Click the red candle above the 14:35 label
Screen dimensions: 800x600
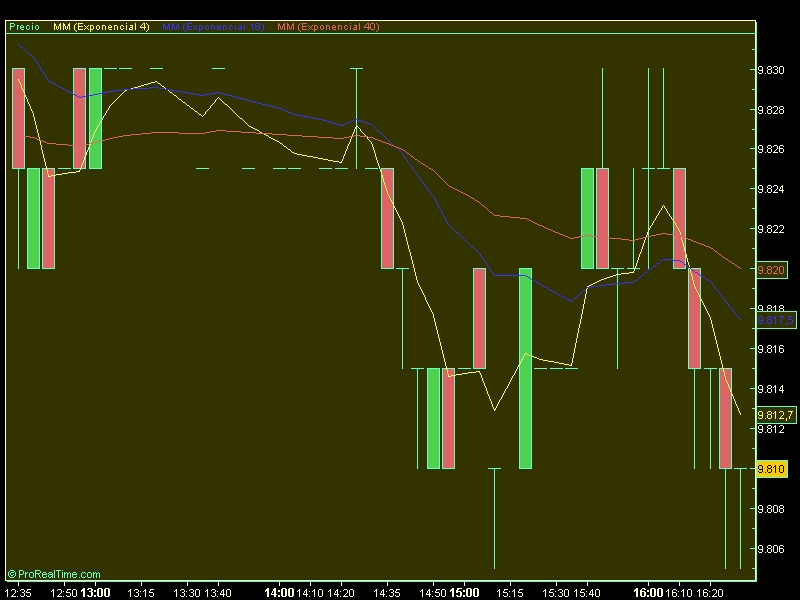tap(387, 218)
